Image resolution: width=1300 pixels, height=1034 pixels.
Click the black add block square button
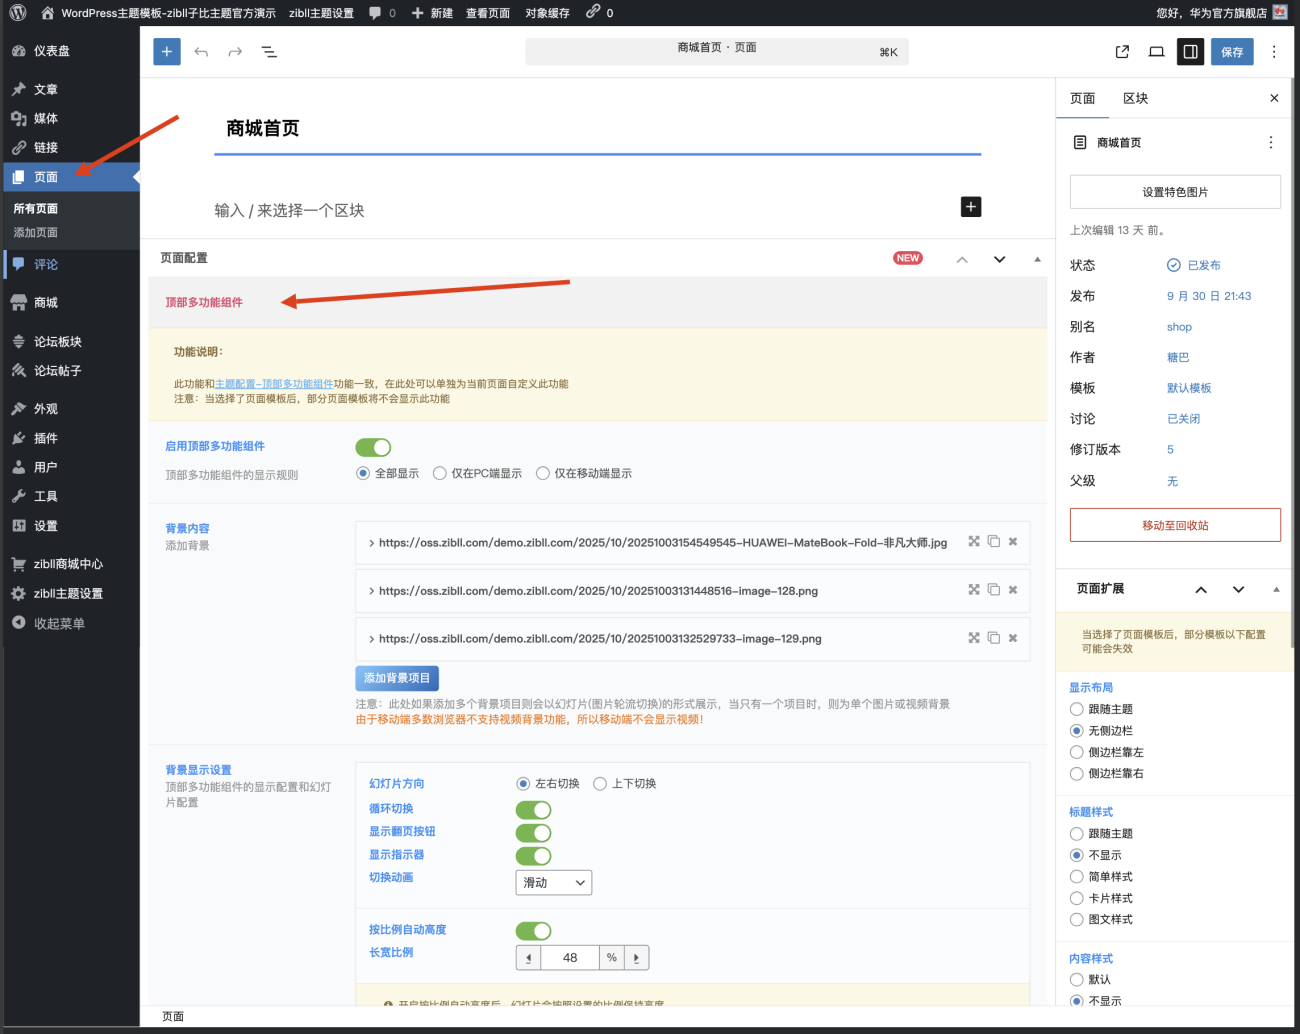(970, 207)
